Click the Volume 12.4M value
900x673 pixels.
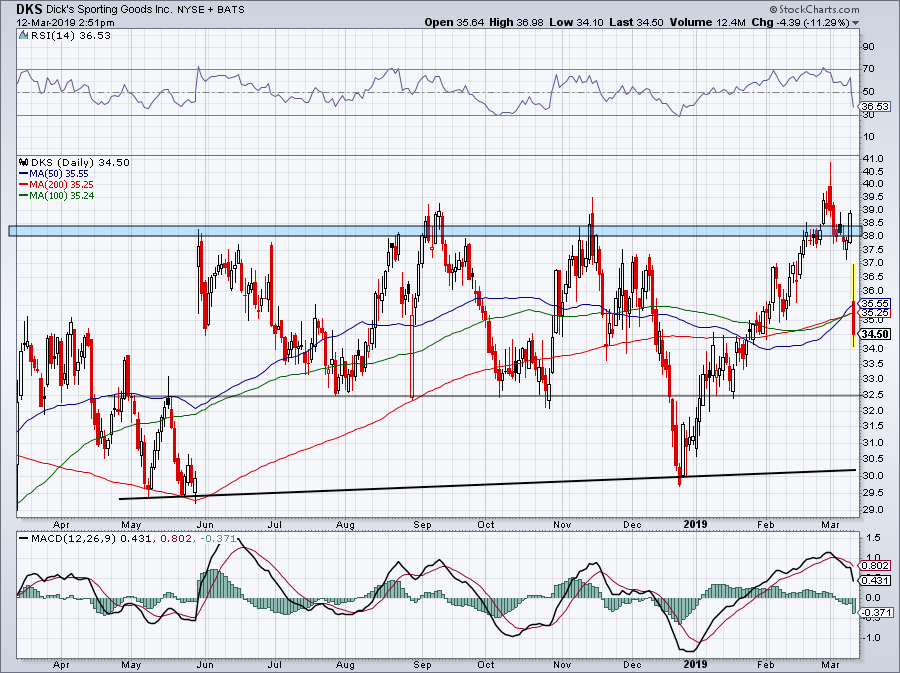[x=707, y=22]
